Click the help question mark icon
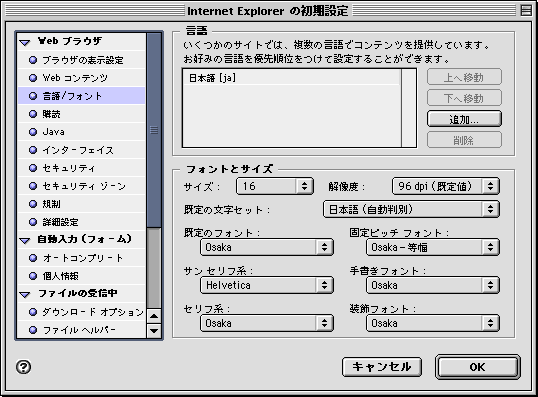 coord(23,367)
